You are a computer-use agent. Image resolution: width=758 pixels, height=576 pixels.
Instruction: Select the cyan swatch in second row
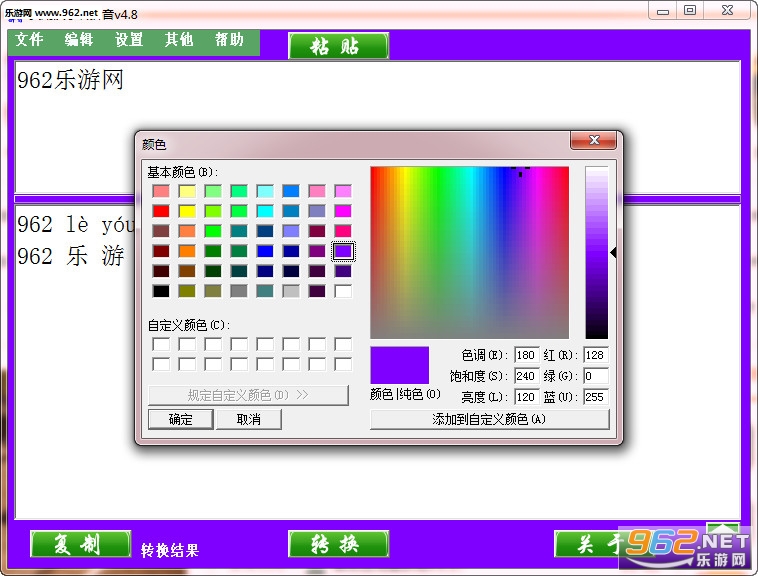(x=265, y=211)
